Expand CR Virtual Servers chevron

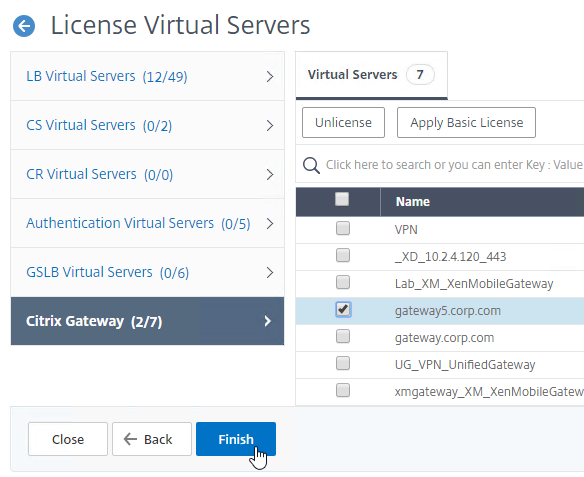tap(270, 175)
